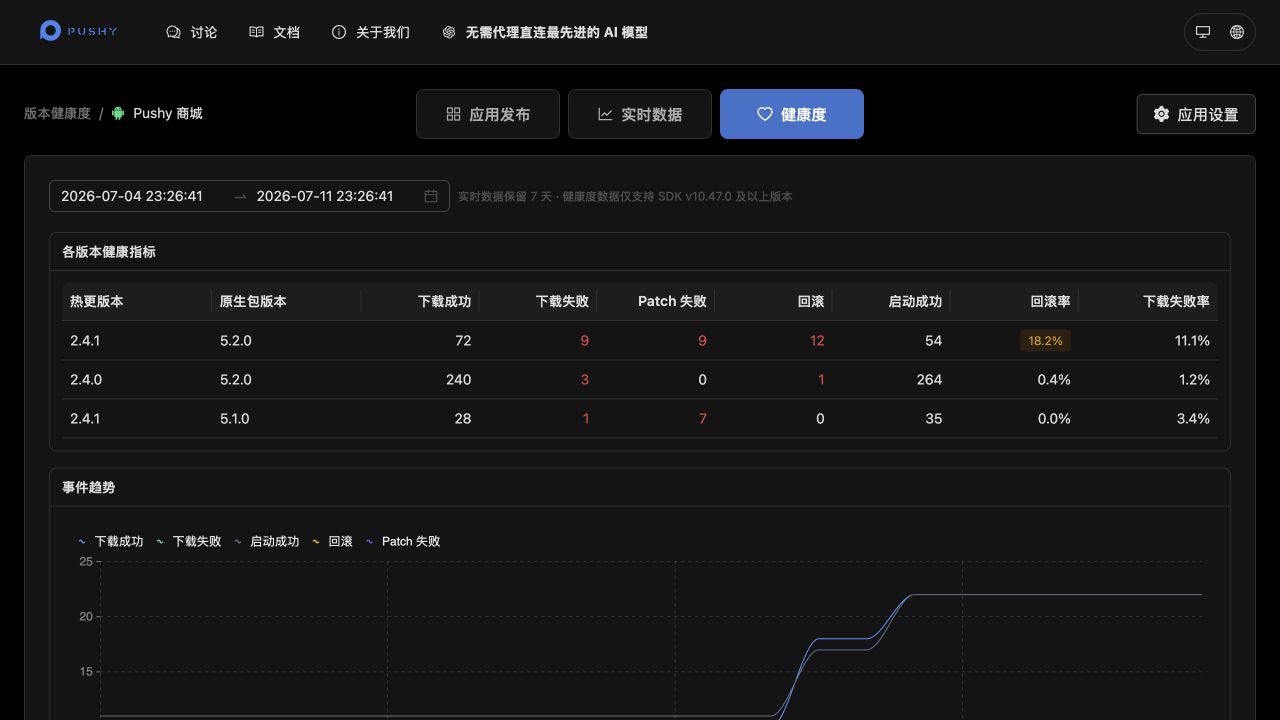Click the Android icon beside Pushy 商城
Screen dimensions: 1280x720
click(x=118, y=113)
